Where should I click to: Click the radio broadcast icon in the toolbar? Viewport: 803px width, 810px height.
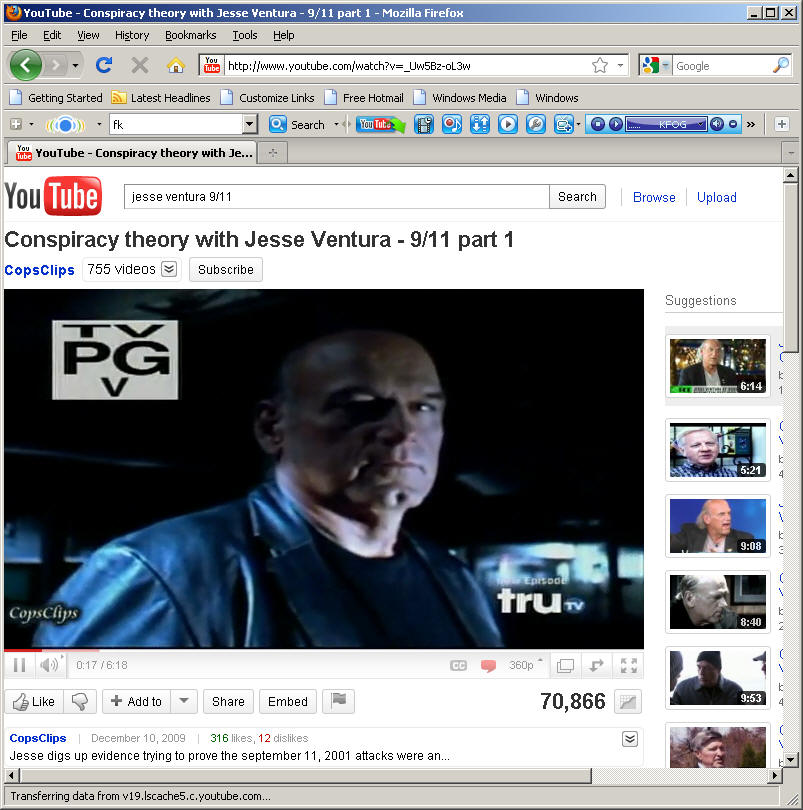point(66,124)
